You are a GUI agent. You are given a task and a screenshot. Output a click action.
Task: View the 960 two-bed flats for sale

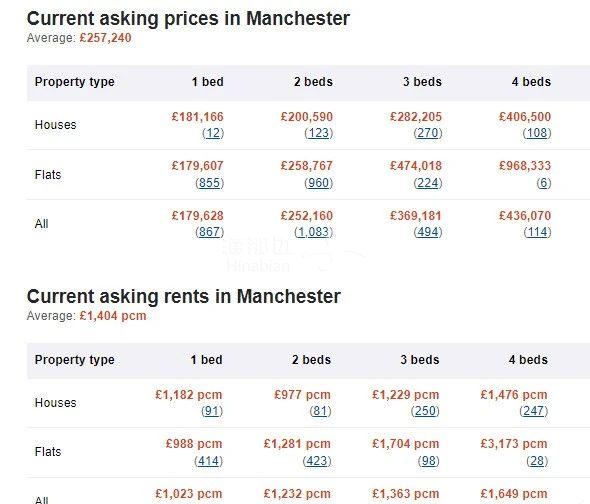point(319,183)
